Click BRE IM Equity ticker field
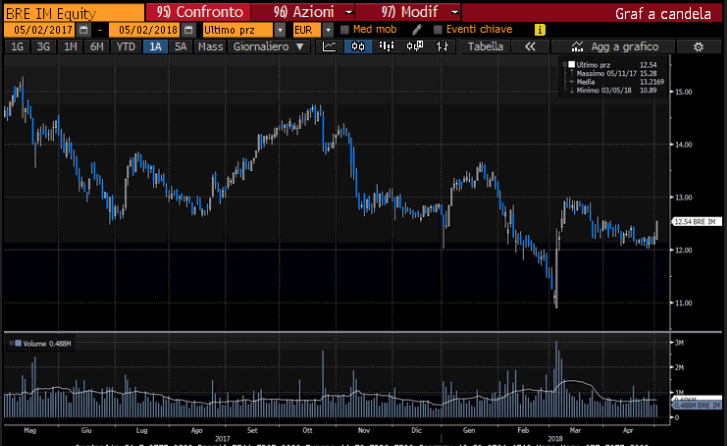727x446 pixels. pyautogui.click(x=74, y=13)
